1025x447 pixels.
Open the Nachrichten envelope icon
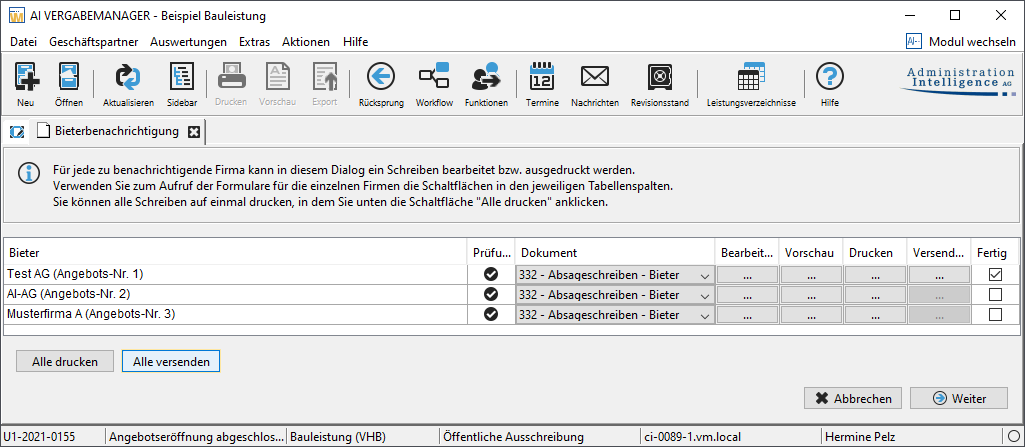point(595,77)
